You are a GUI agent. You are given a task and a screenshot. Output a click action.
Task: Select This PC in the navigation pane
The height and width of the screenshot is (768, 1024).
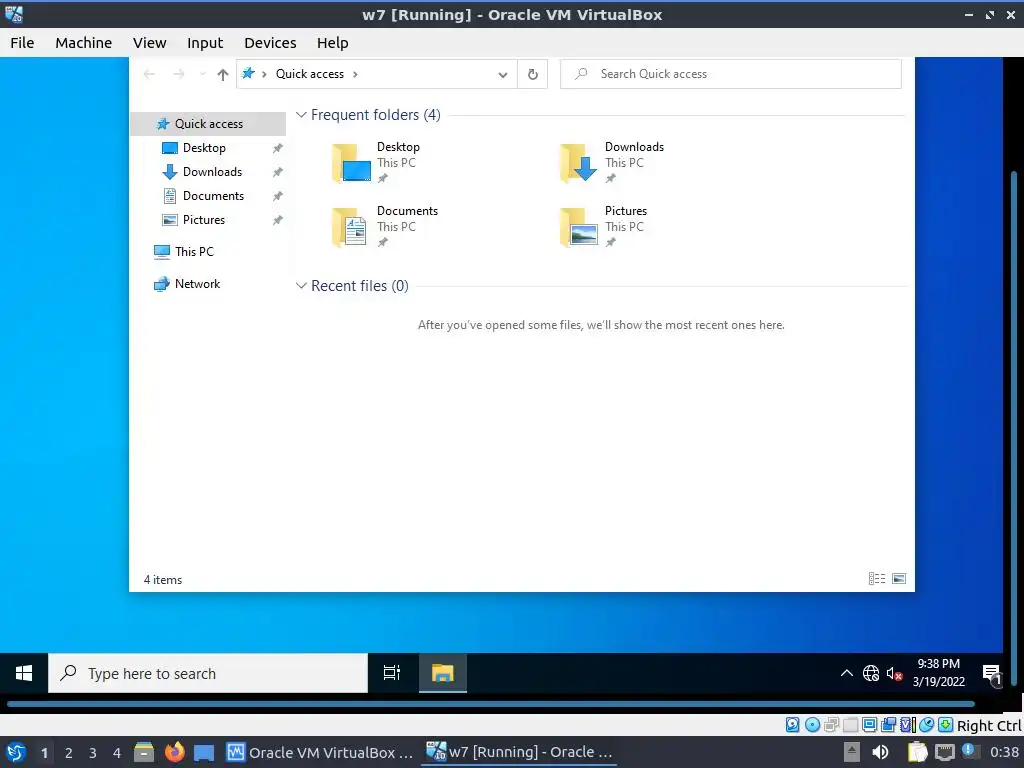(193, 251)
